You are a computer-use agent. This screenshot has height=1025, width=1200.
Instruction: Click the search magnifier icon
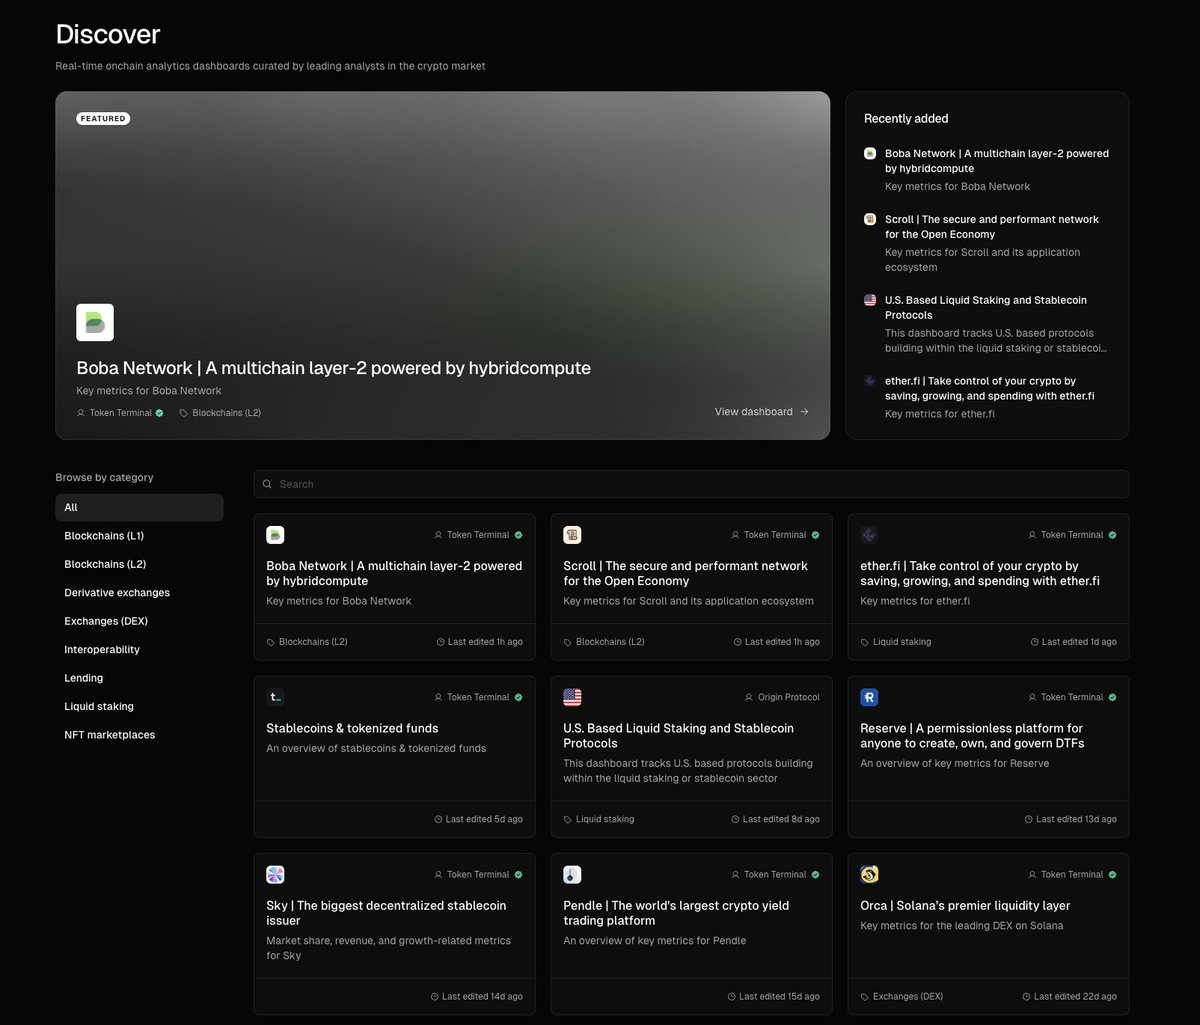point(267,484)
